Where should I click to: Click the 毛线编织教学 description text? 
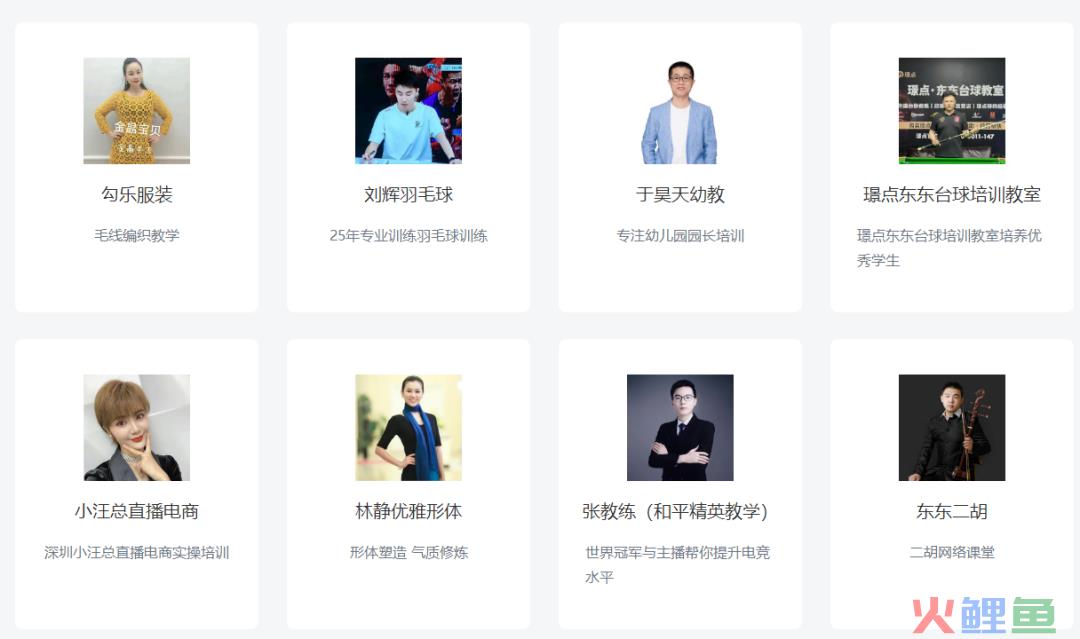click(x=136, y=235)
